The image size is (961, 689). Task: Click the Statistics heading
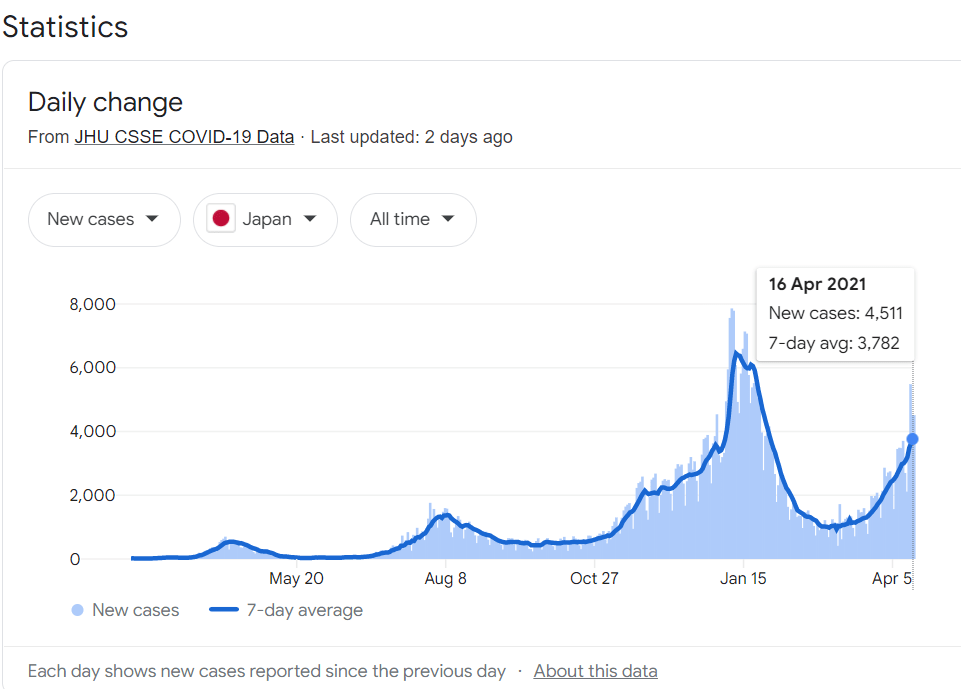pos(65,27)
